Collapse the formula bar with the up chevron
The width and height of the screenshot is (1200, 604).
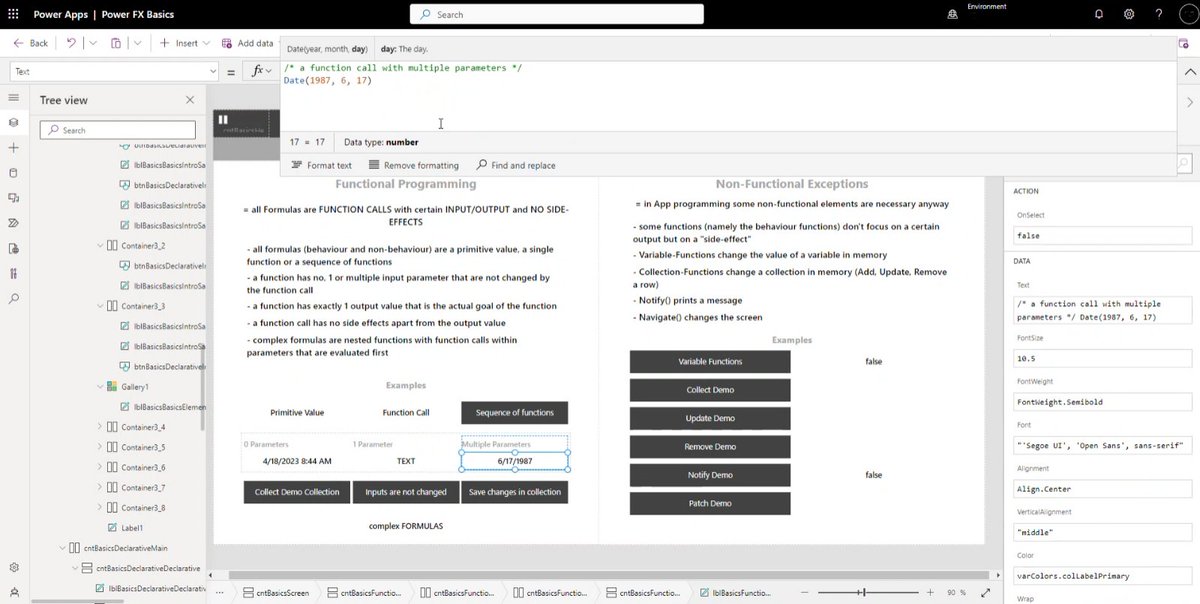click(x=1189, y=72)
